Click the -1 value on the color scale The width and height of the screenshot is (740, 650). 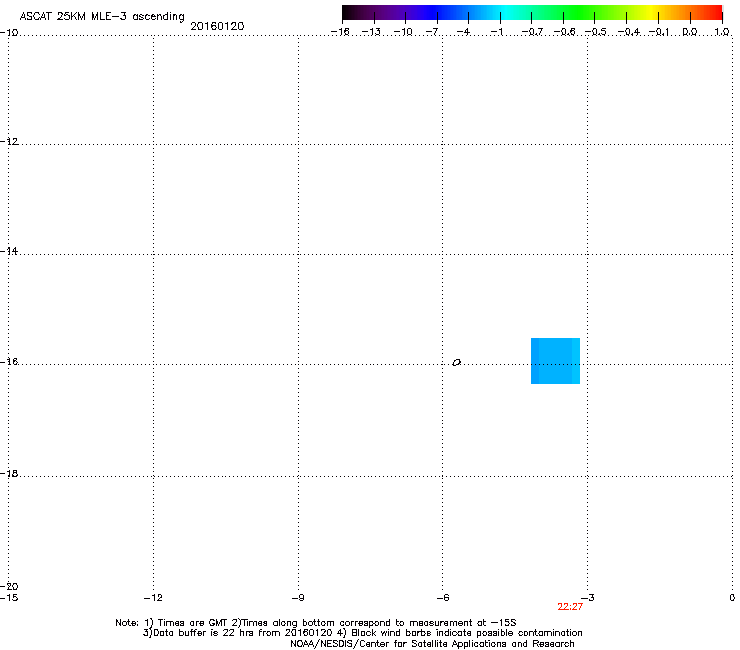coord(498,32)
